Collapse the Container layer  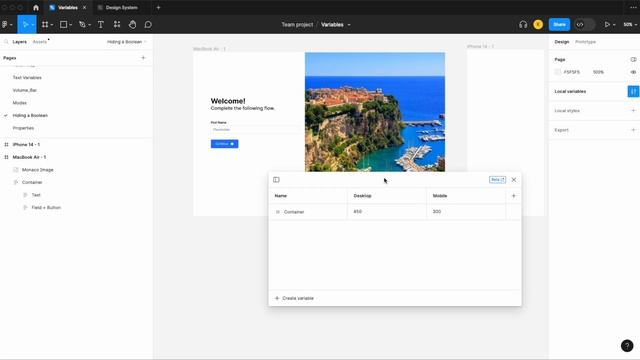pos(16,182)
